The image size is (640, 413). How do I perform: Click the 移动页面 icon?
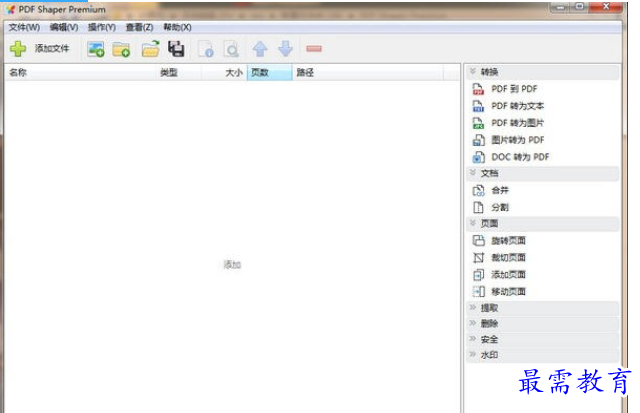click(x=478, y=291)
